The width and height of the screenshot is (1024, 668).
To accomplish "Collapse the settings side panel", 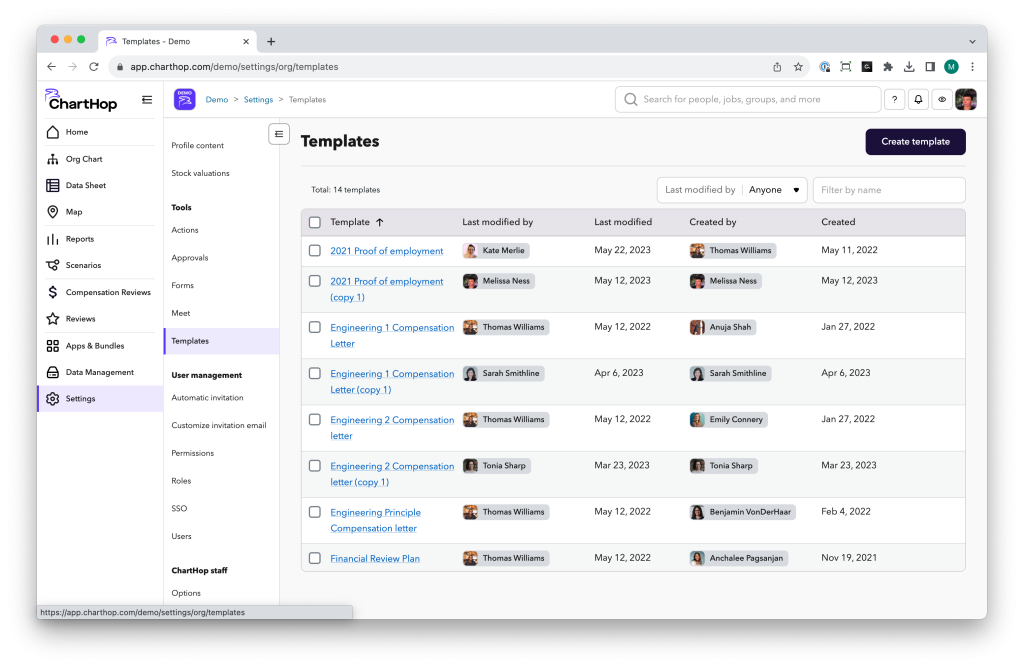I will [x=279, y=134].
